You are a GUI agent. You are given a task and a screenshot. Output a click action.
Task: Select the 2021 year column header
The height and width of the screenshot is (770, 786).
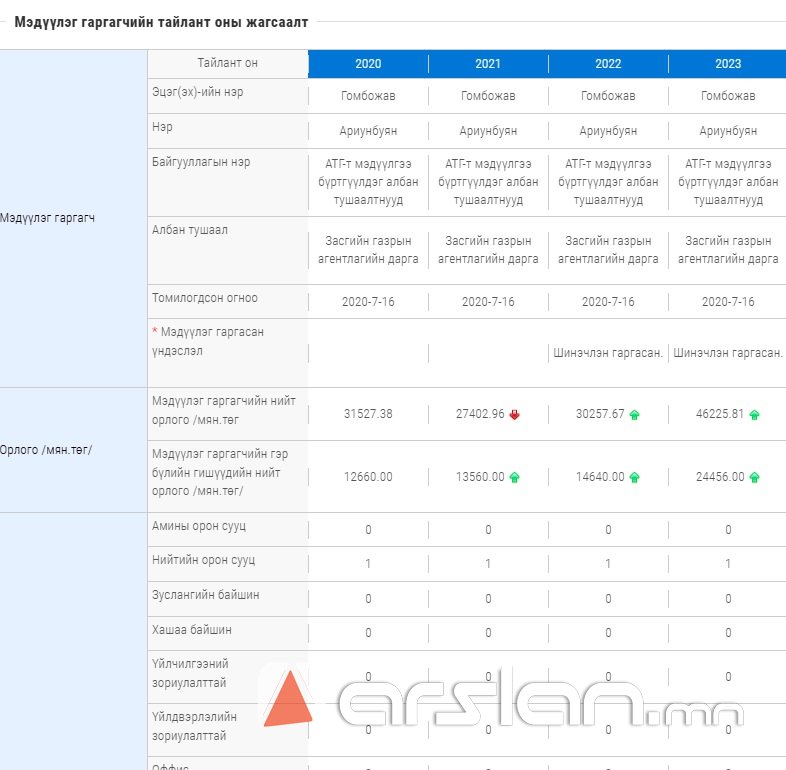[x=488, y=64]
